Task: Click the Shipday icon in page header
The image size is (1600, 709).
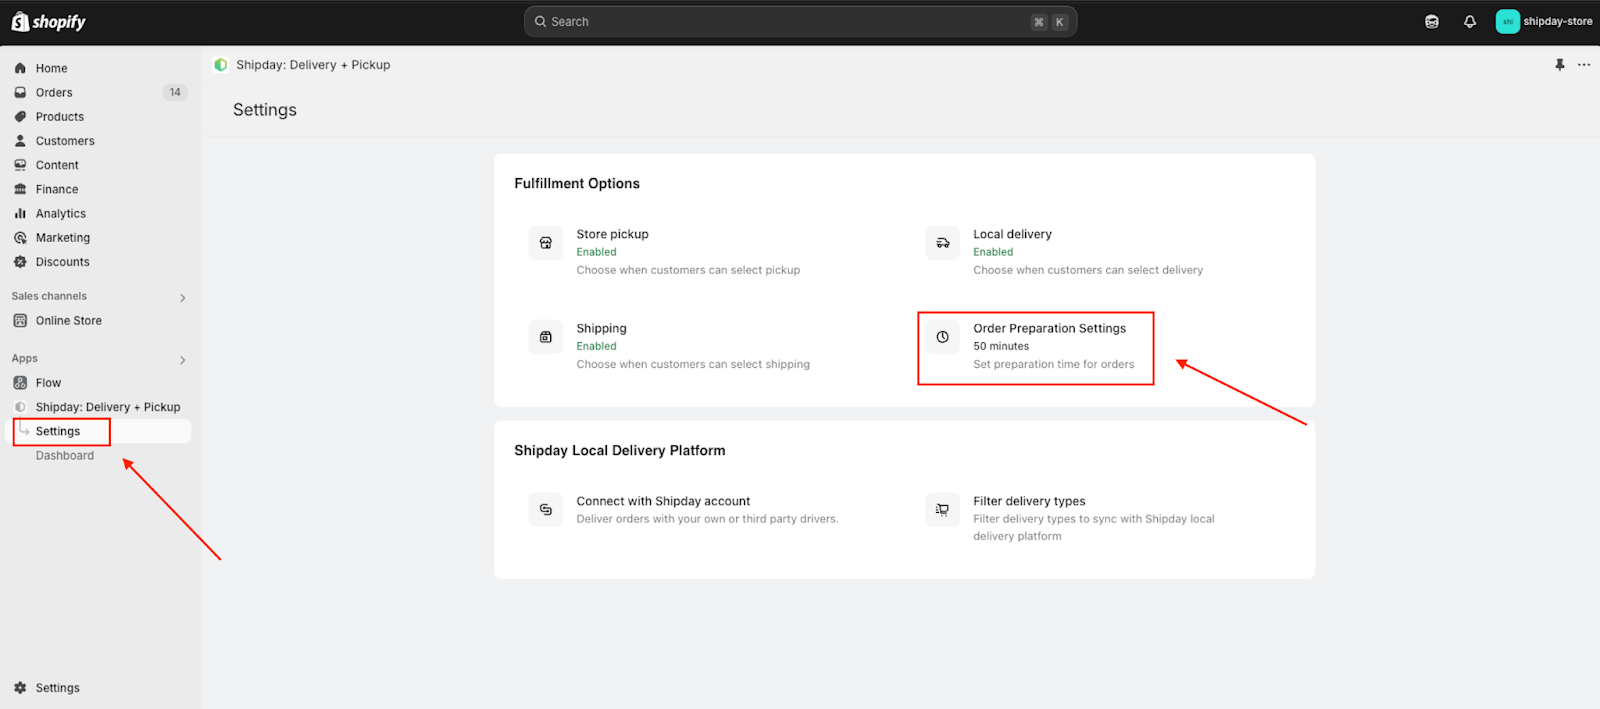Action: pos(221,65)
